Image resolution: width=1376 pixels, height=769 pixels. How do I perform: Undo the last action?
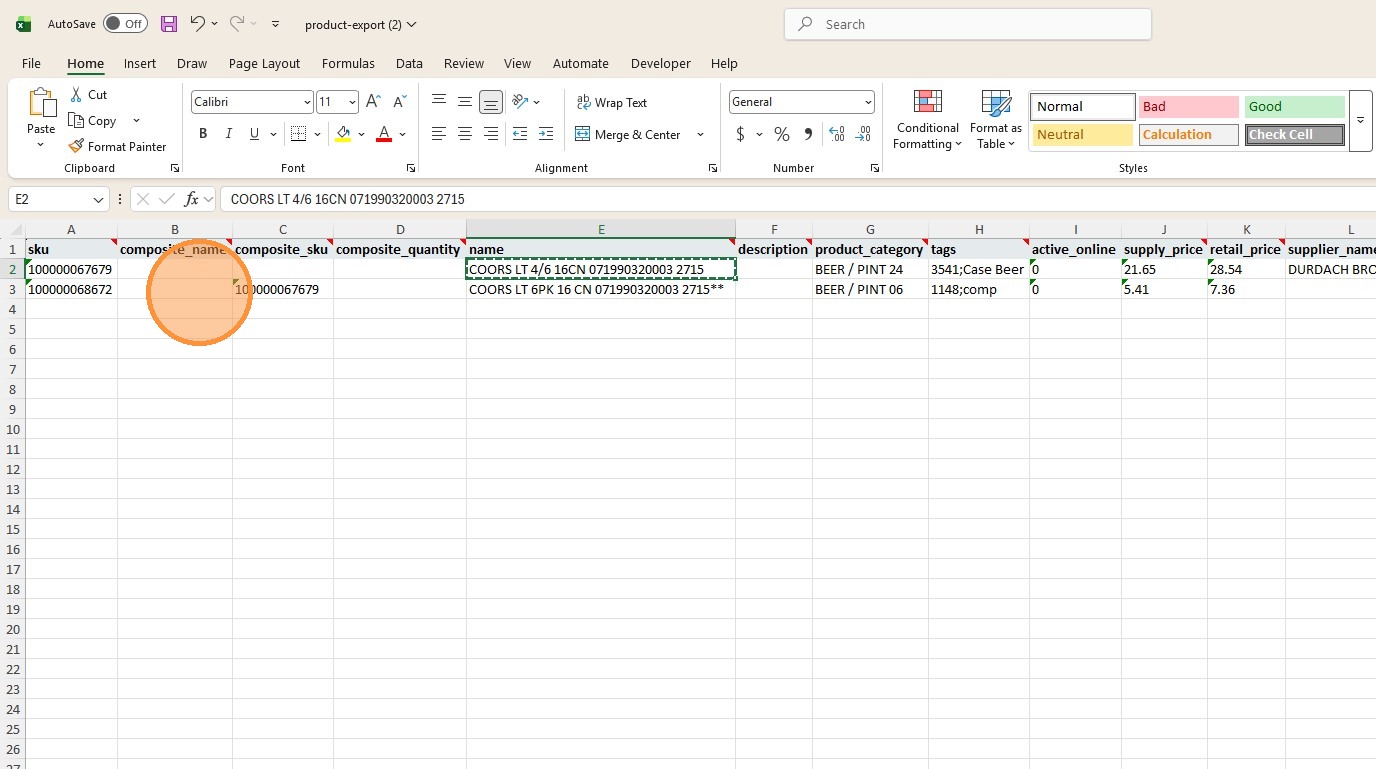point(197,24)
